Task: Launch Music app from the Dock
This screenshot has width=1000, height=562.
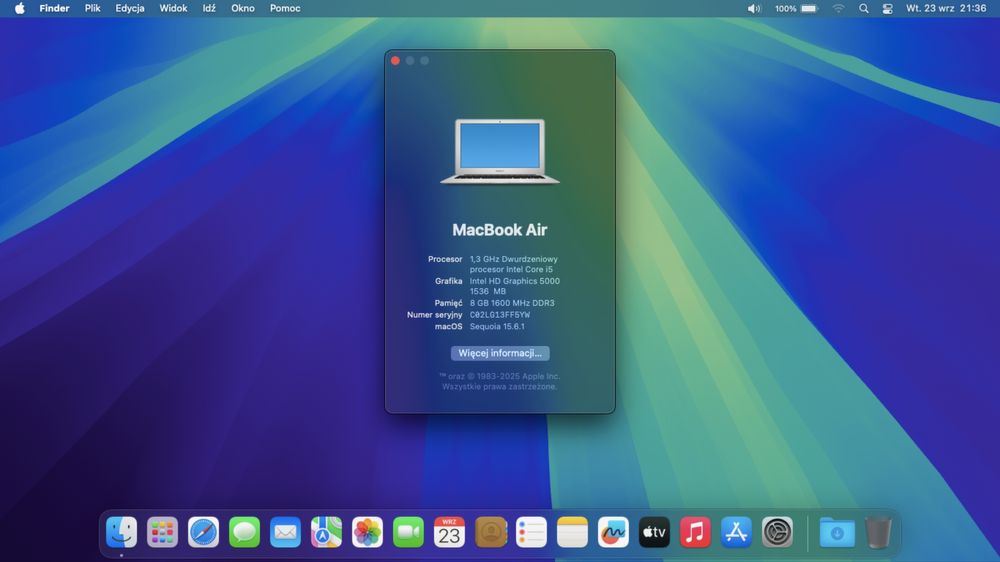Action: (x=695, y=532)
